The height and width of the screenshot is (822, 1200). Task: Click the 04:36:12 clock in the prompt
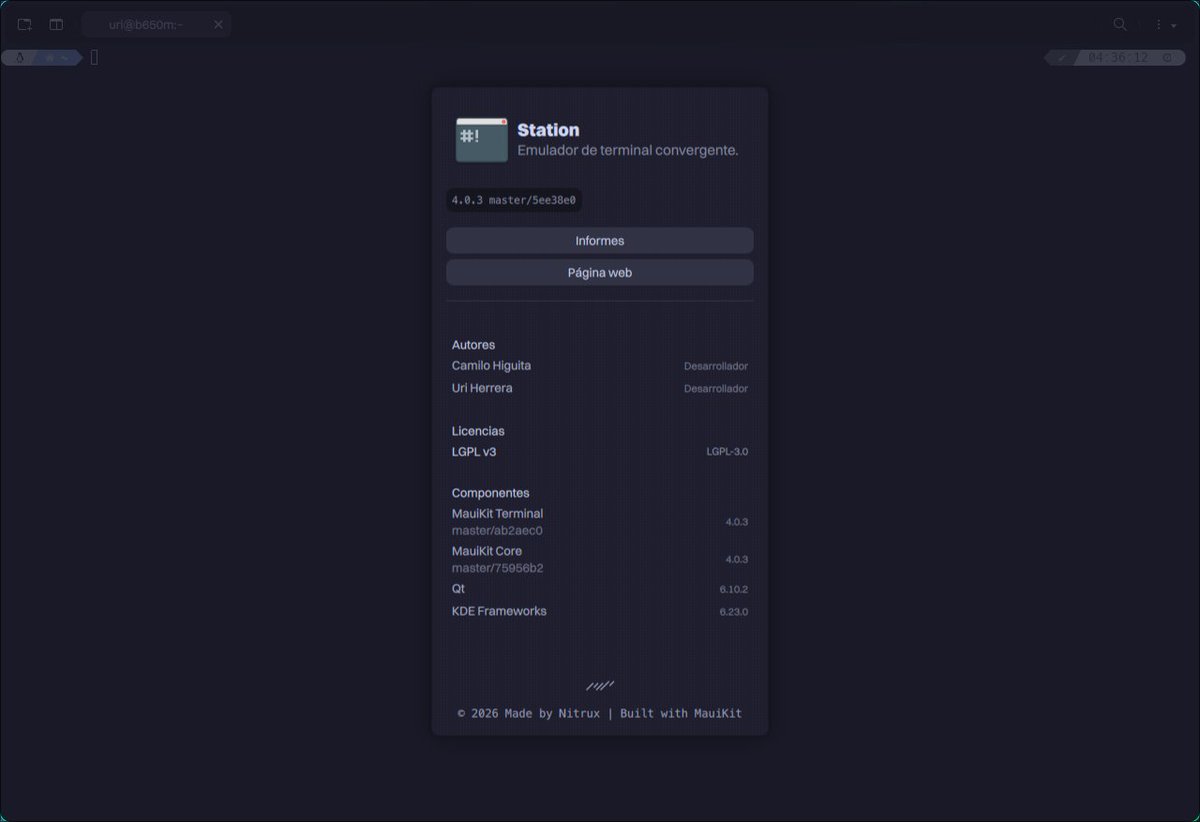pyautogui.click(x=1118, y=58)
